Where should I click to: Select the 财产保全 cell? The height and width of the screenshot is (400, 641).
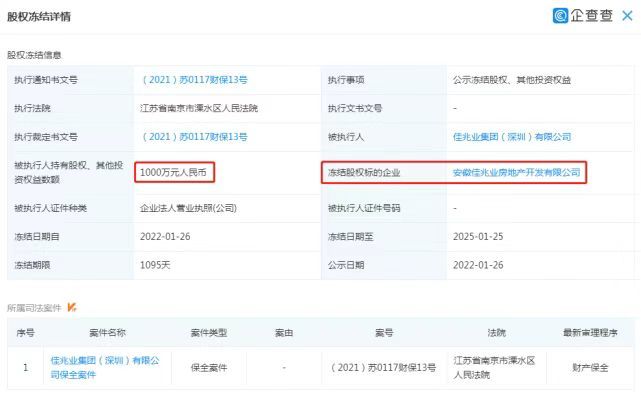click(x=590, y=368)
